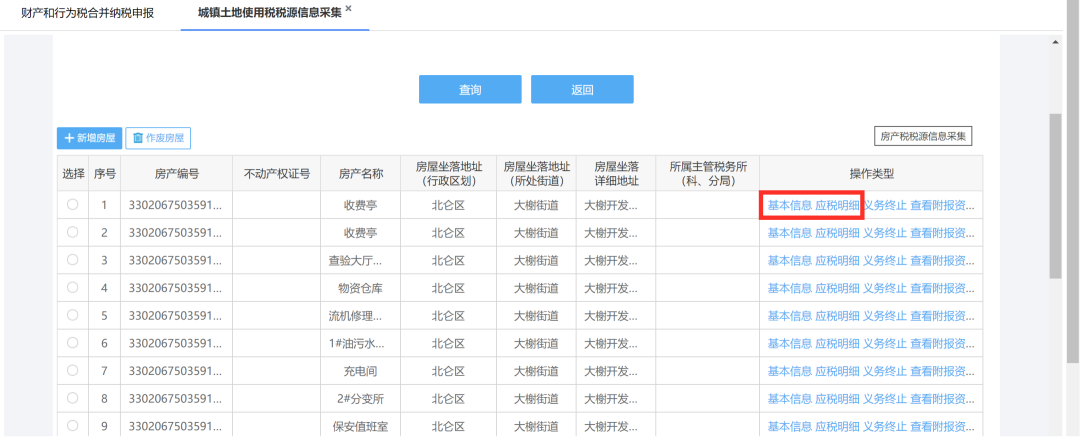
Task: Select radio button for 物资仓库 row
Action: (72, 287)
